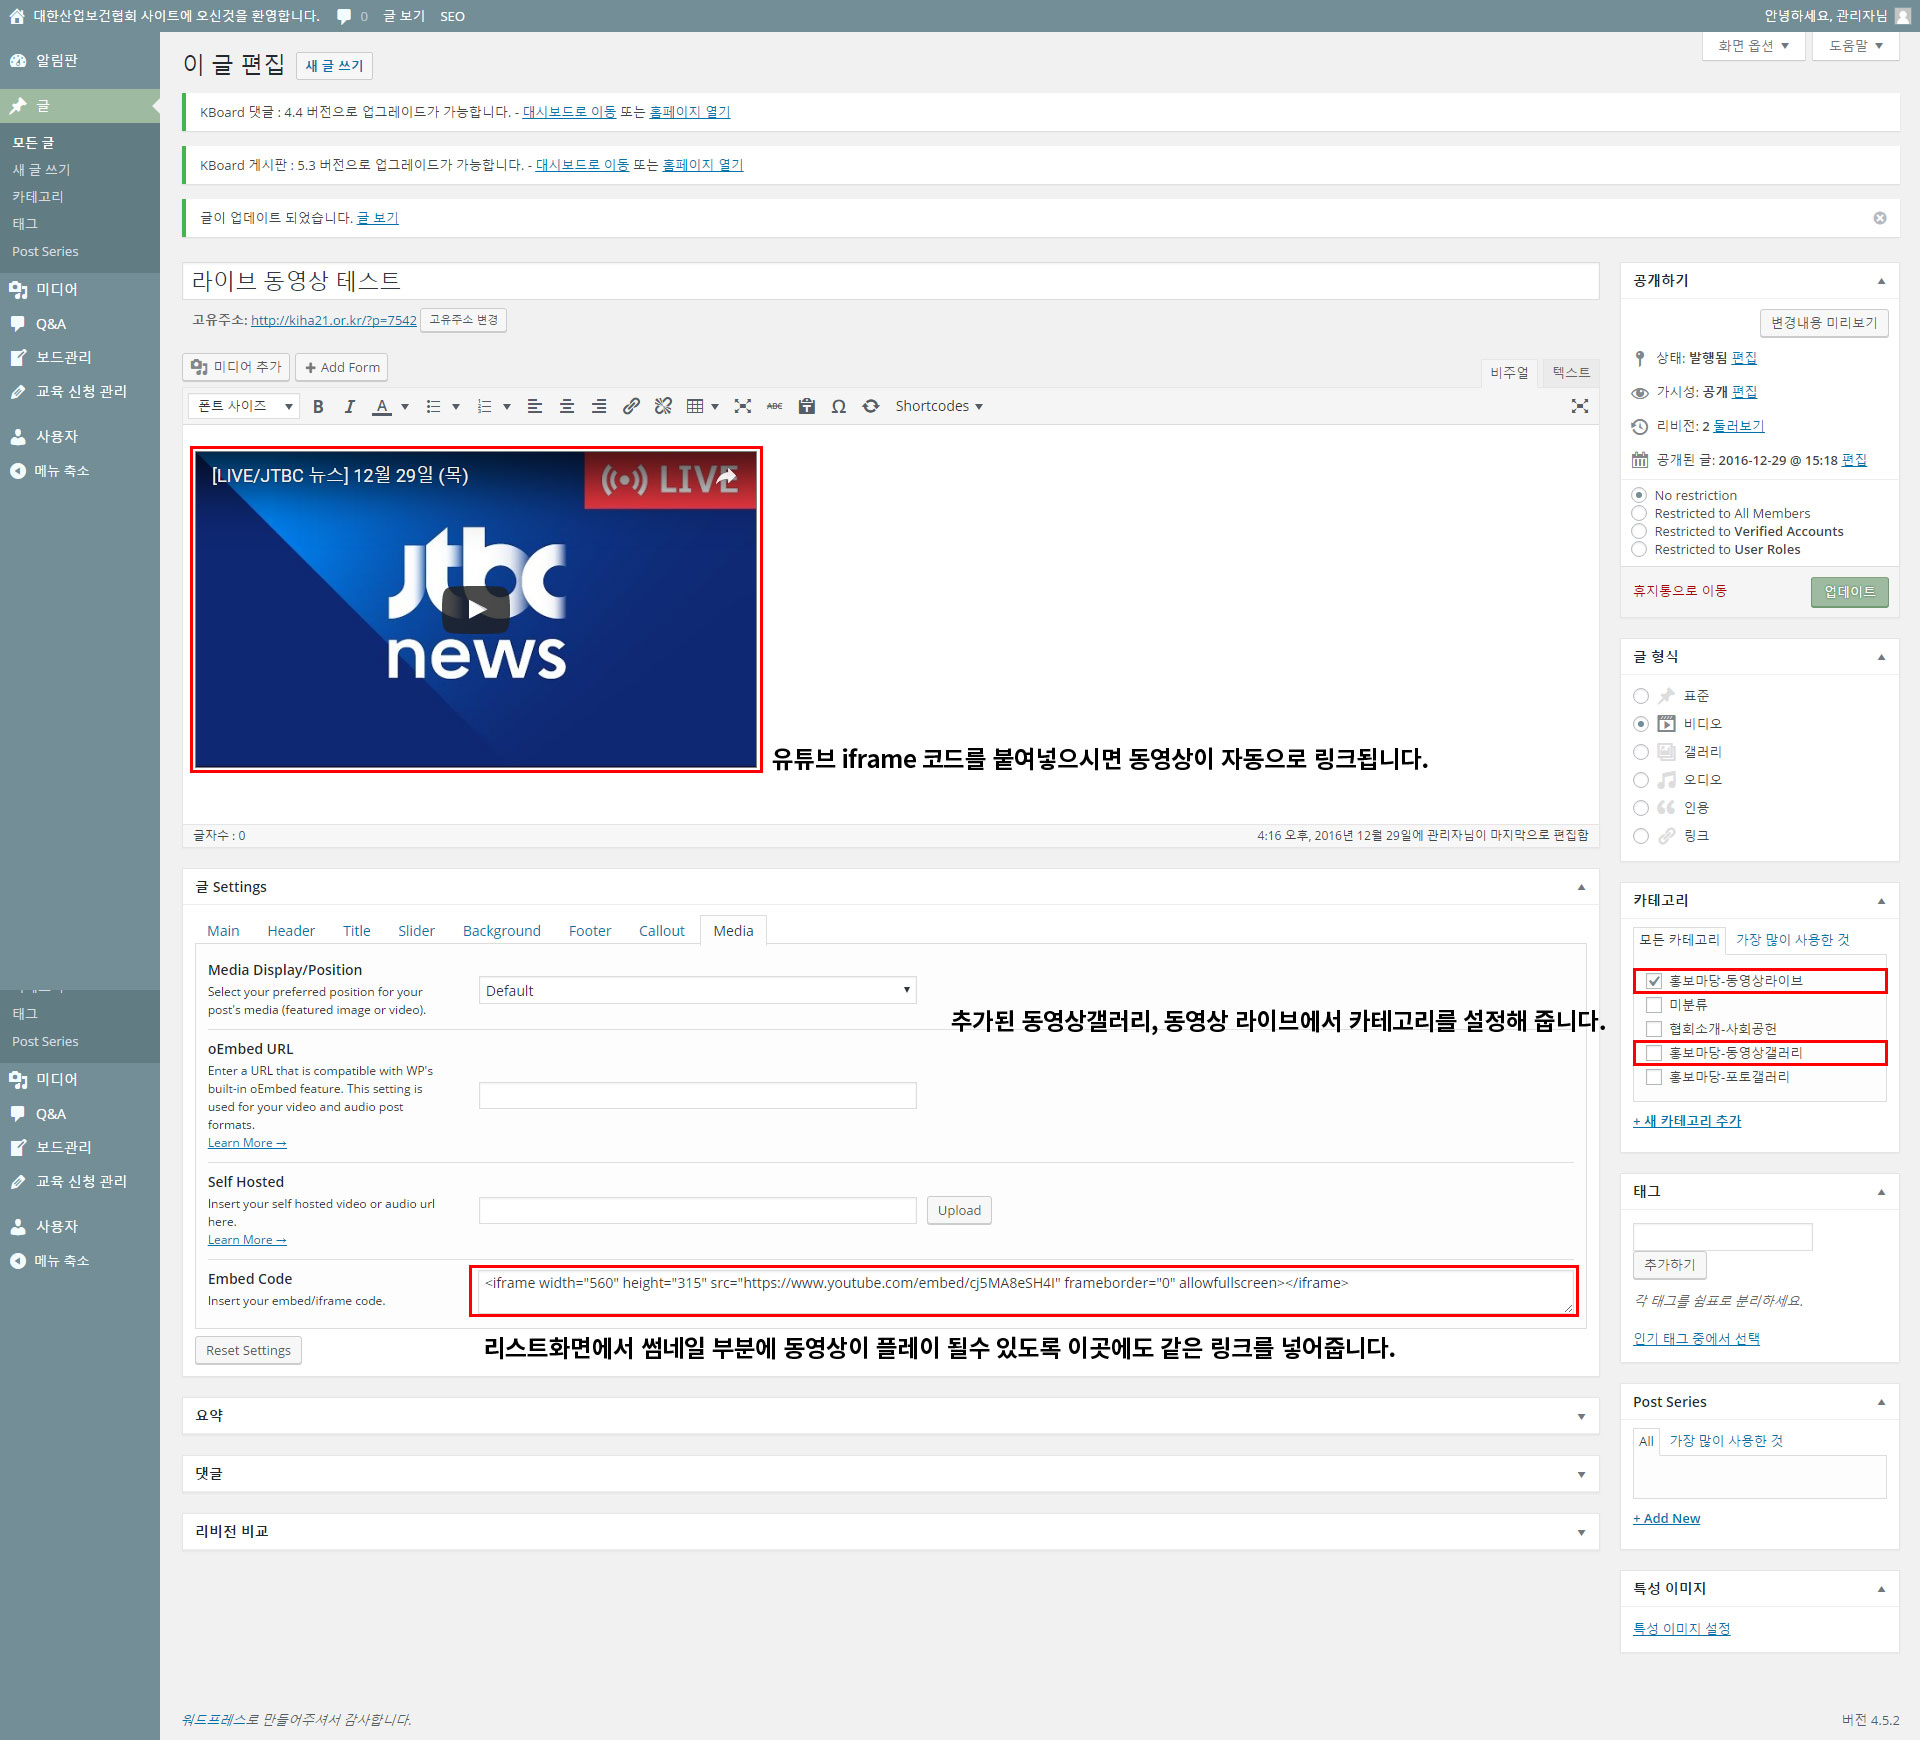This screenshot has height=1740, width=1920.
Task: Open the text color dropdown arrow
Action: [405, 406]
